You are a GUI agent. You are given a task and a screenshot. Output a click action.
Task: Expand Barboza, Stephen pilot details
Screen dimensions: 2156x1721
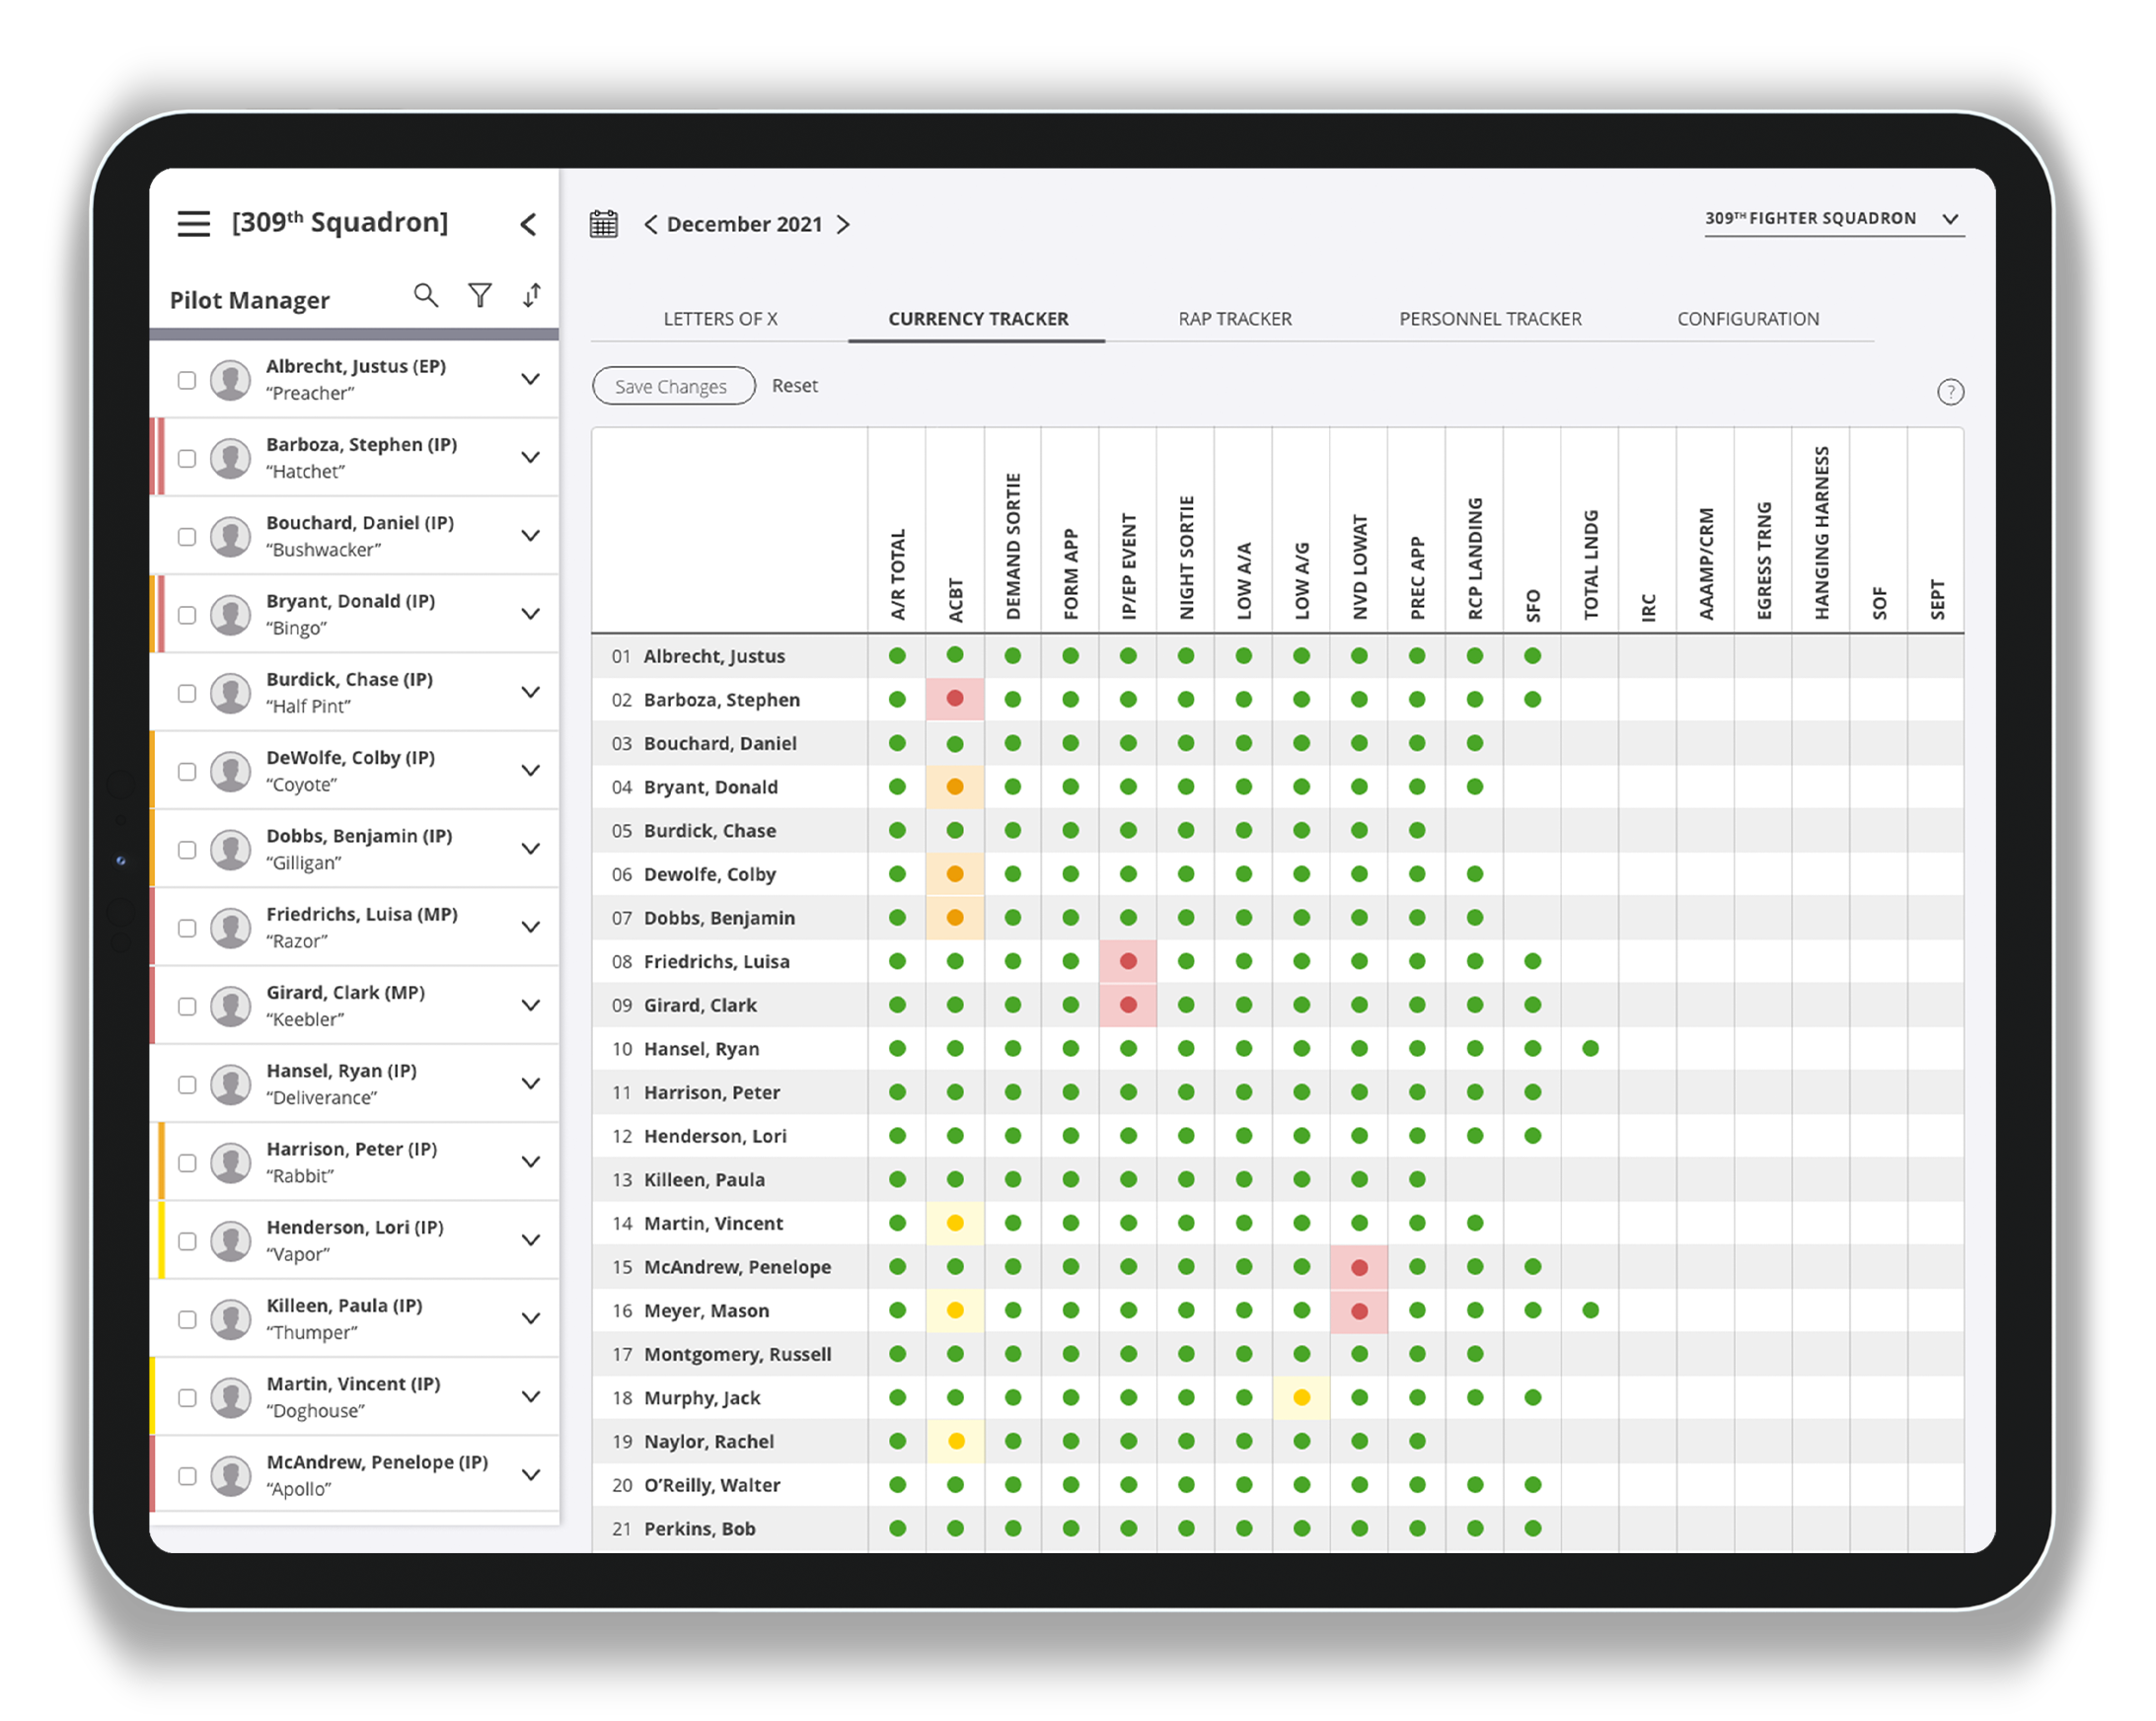click(530, 458)
